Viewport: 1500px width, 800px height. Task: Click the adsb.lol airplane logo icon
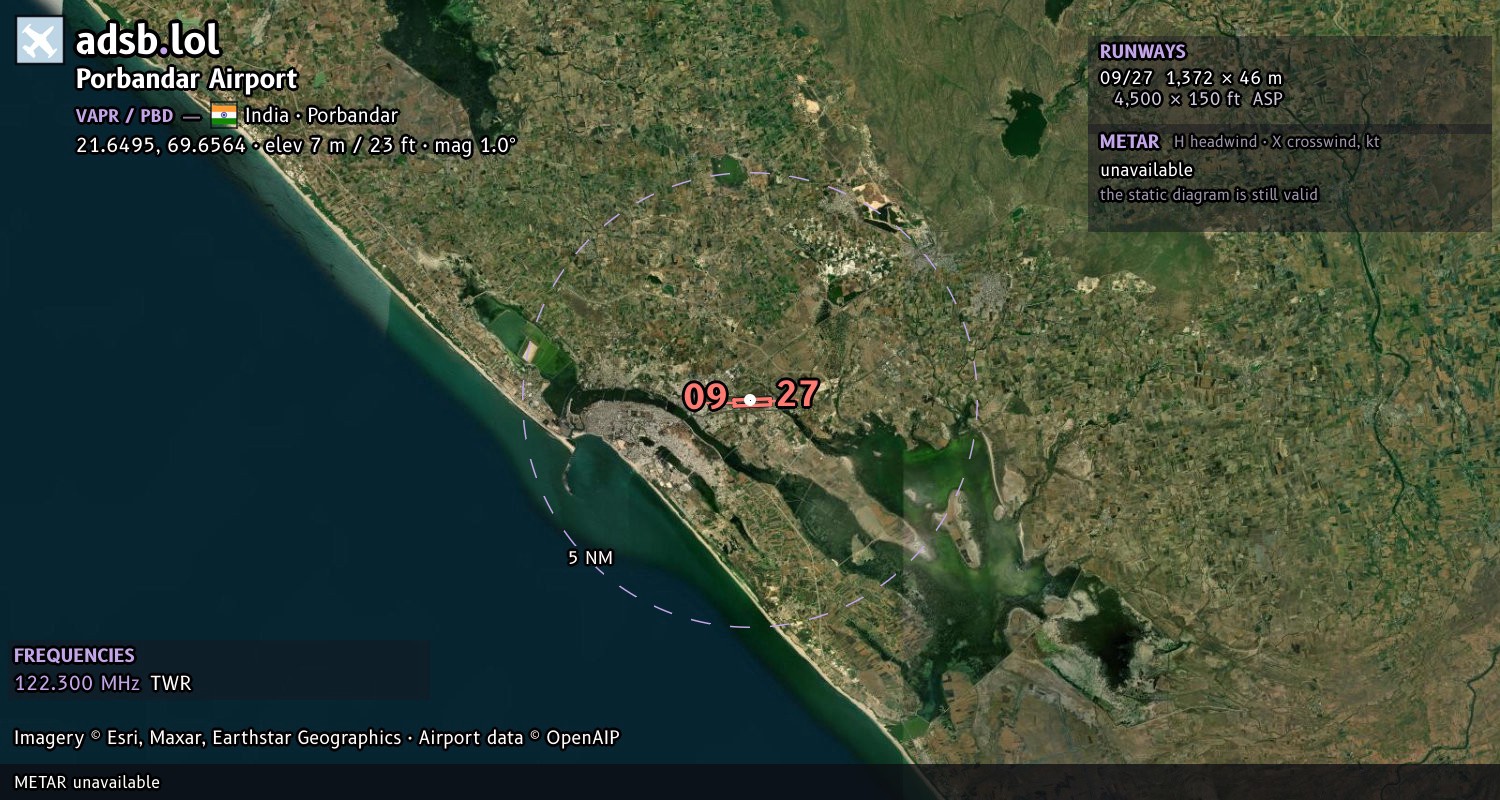[x=40, y=40]
